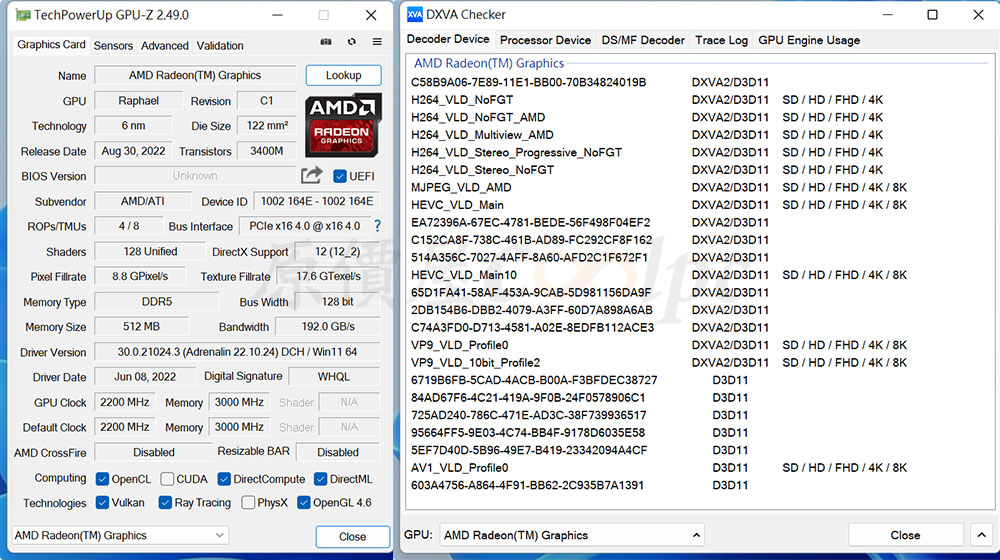Image resolution: width=1000 pixels, height=560 pixels.
Task: Click the Digital Signature WHQL value
Action: coord(334,377)
